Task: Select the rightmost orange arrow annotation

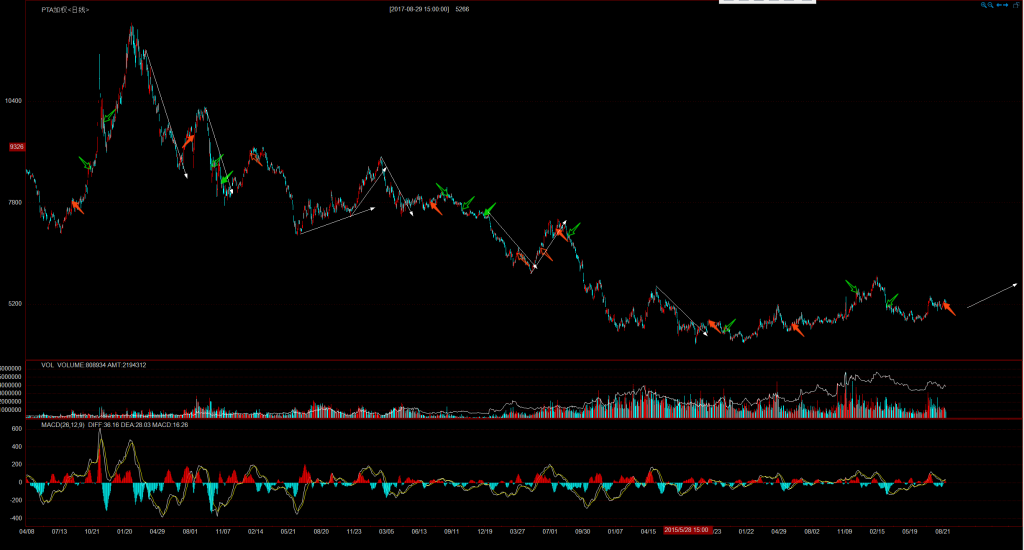Action: point(947,308)
